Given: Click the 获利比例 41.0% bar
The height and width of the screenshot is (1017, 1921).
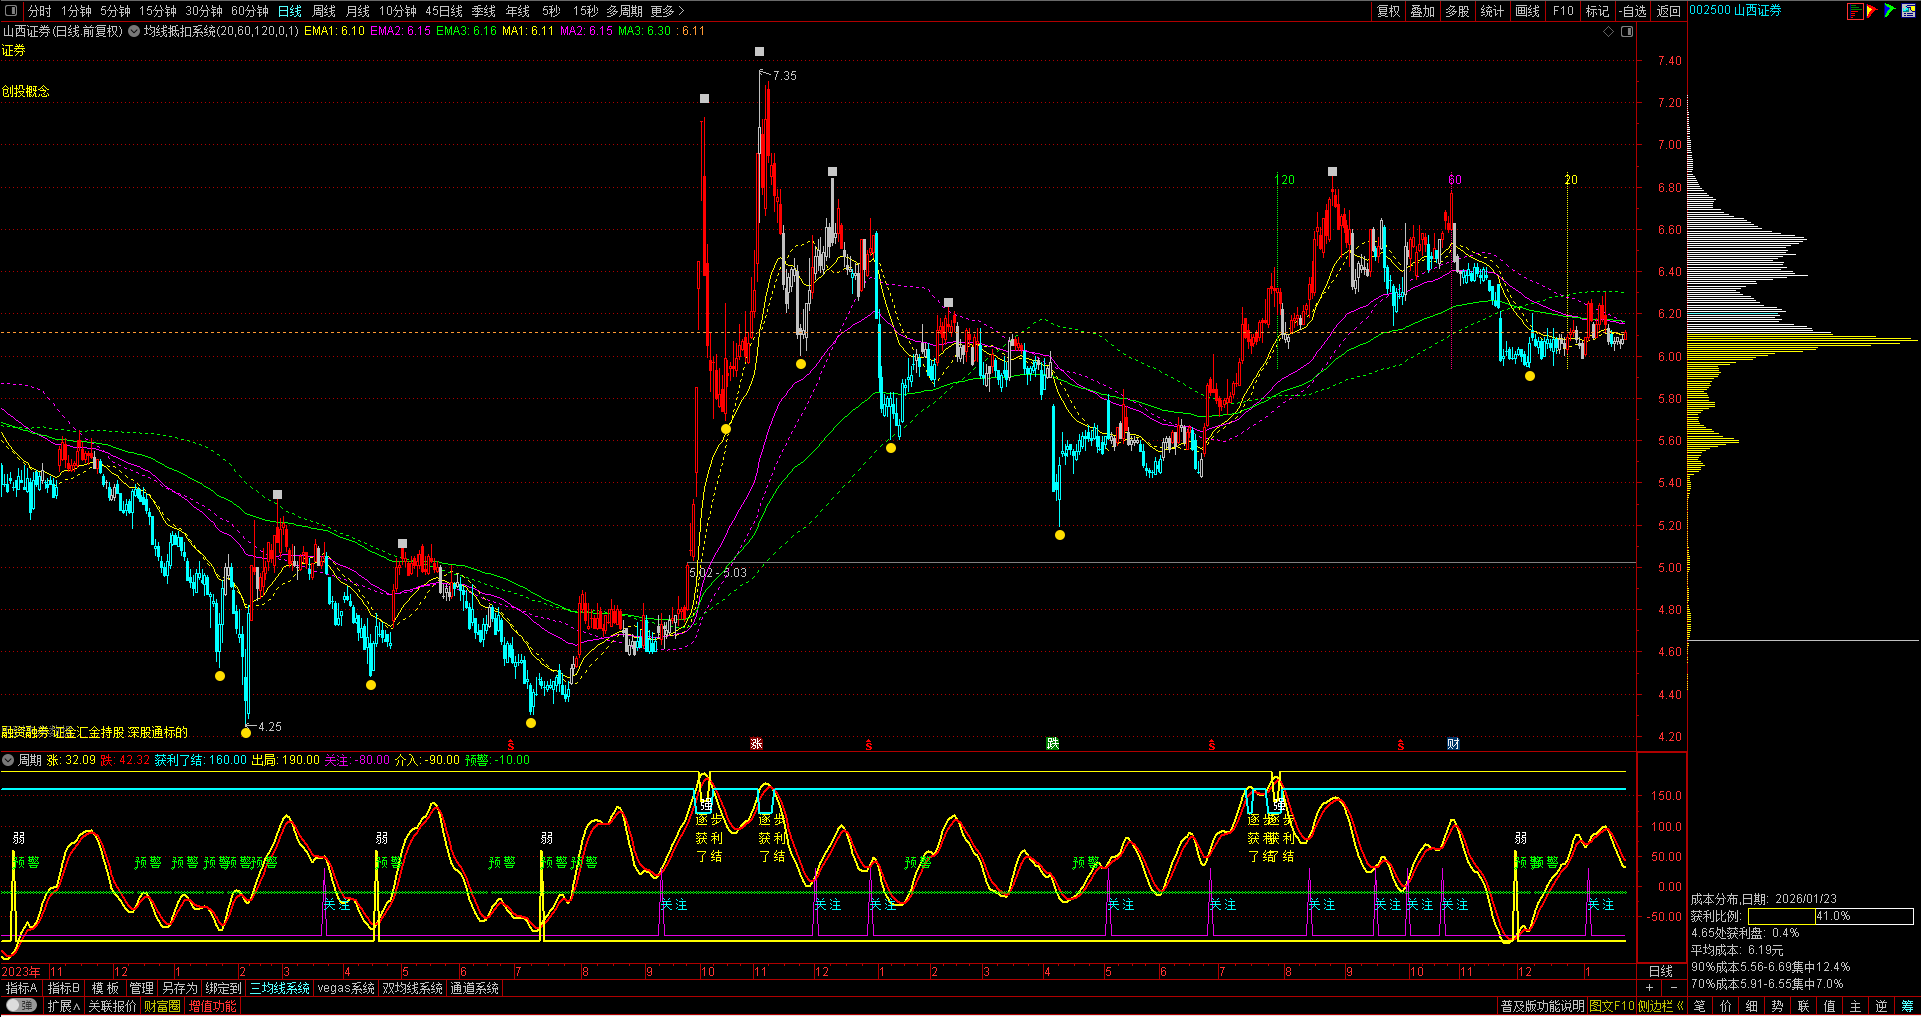Looking at the screenshot, I should 1830,916.
